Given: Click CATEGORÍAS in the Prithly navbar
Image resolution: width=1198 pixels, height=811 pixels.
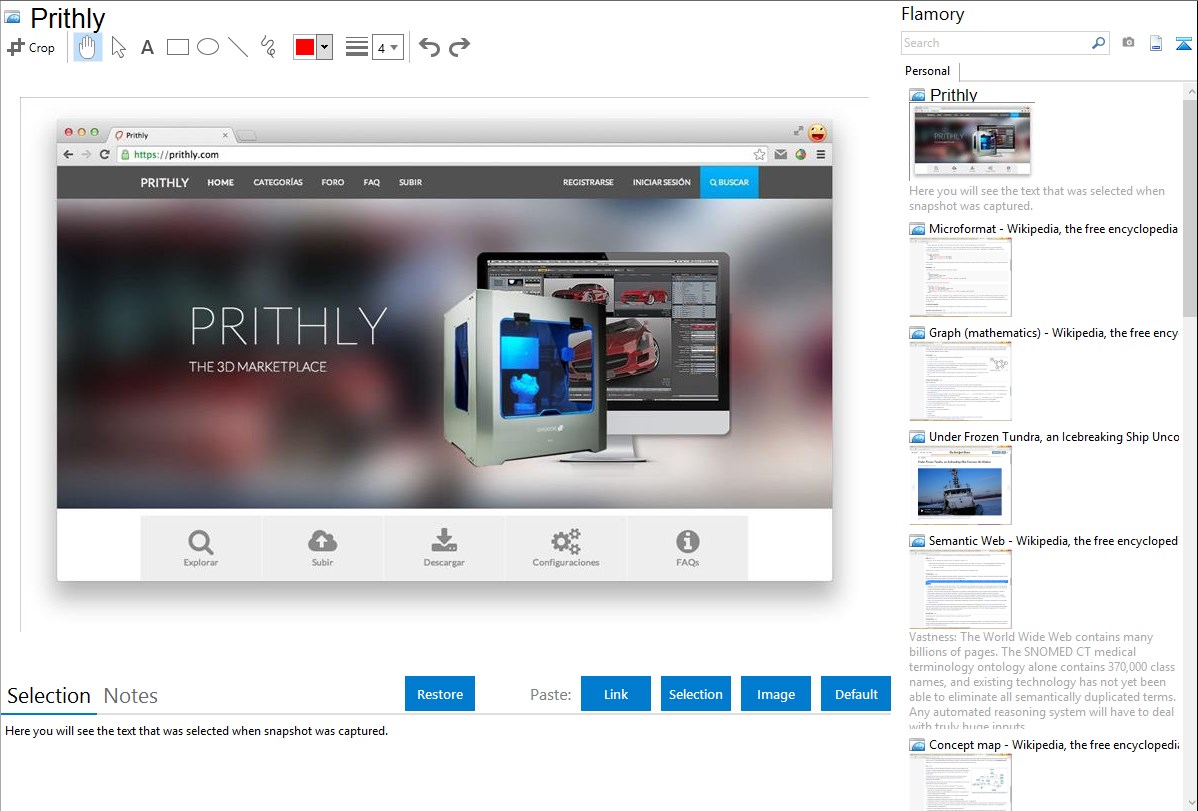Looking at the screenshot, I should pos(278,183).
